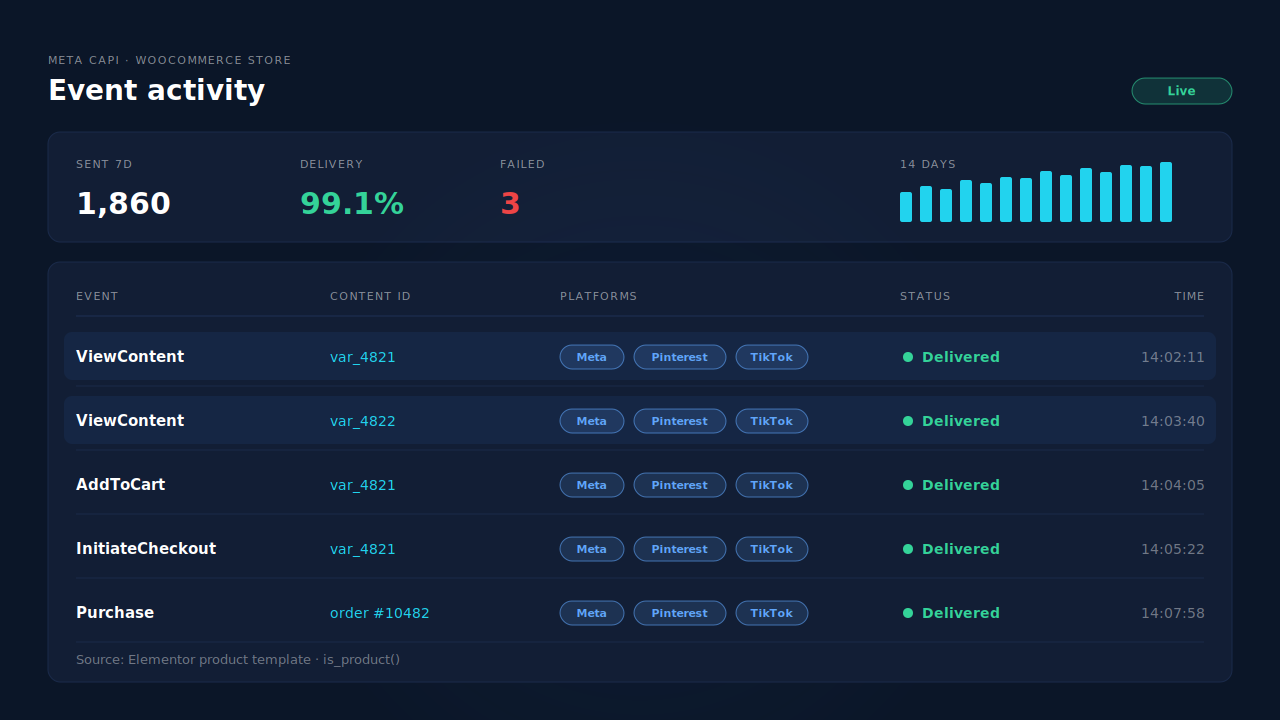Click the Delivered status of the Purchase row

click(951, 613)
